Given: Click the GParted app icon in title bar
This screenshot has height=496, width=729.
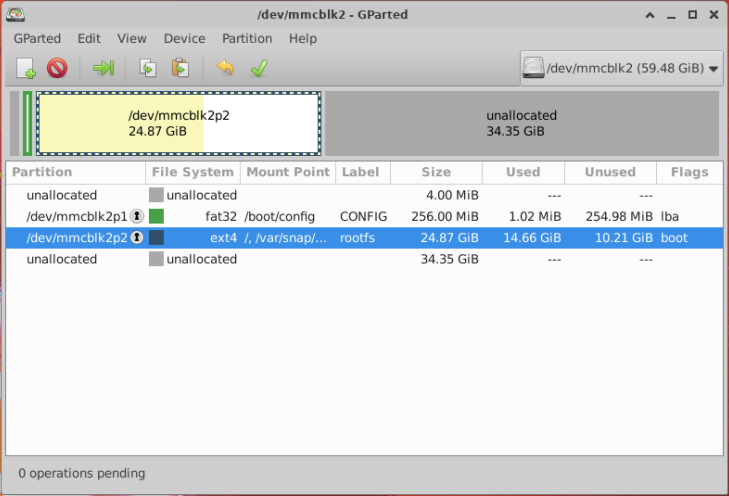Looking at the screenshot, I should pos(15,14).
